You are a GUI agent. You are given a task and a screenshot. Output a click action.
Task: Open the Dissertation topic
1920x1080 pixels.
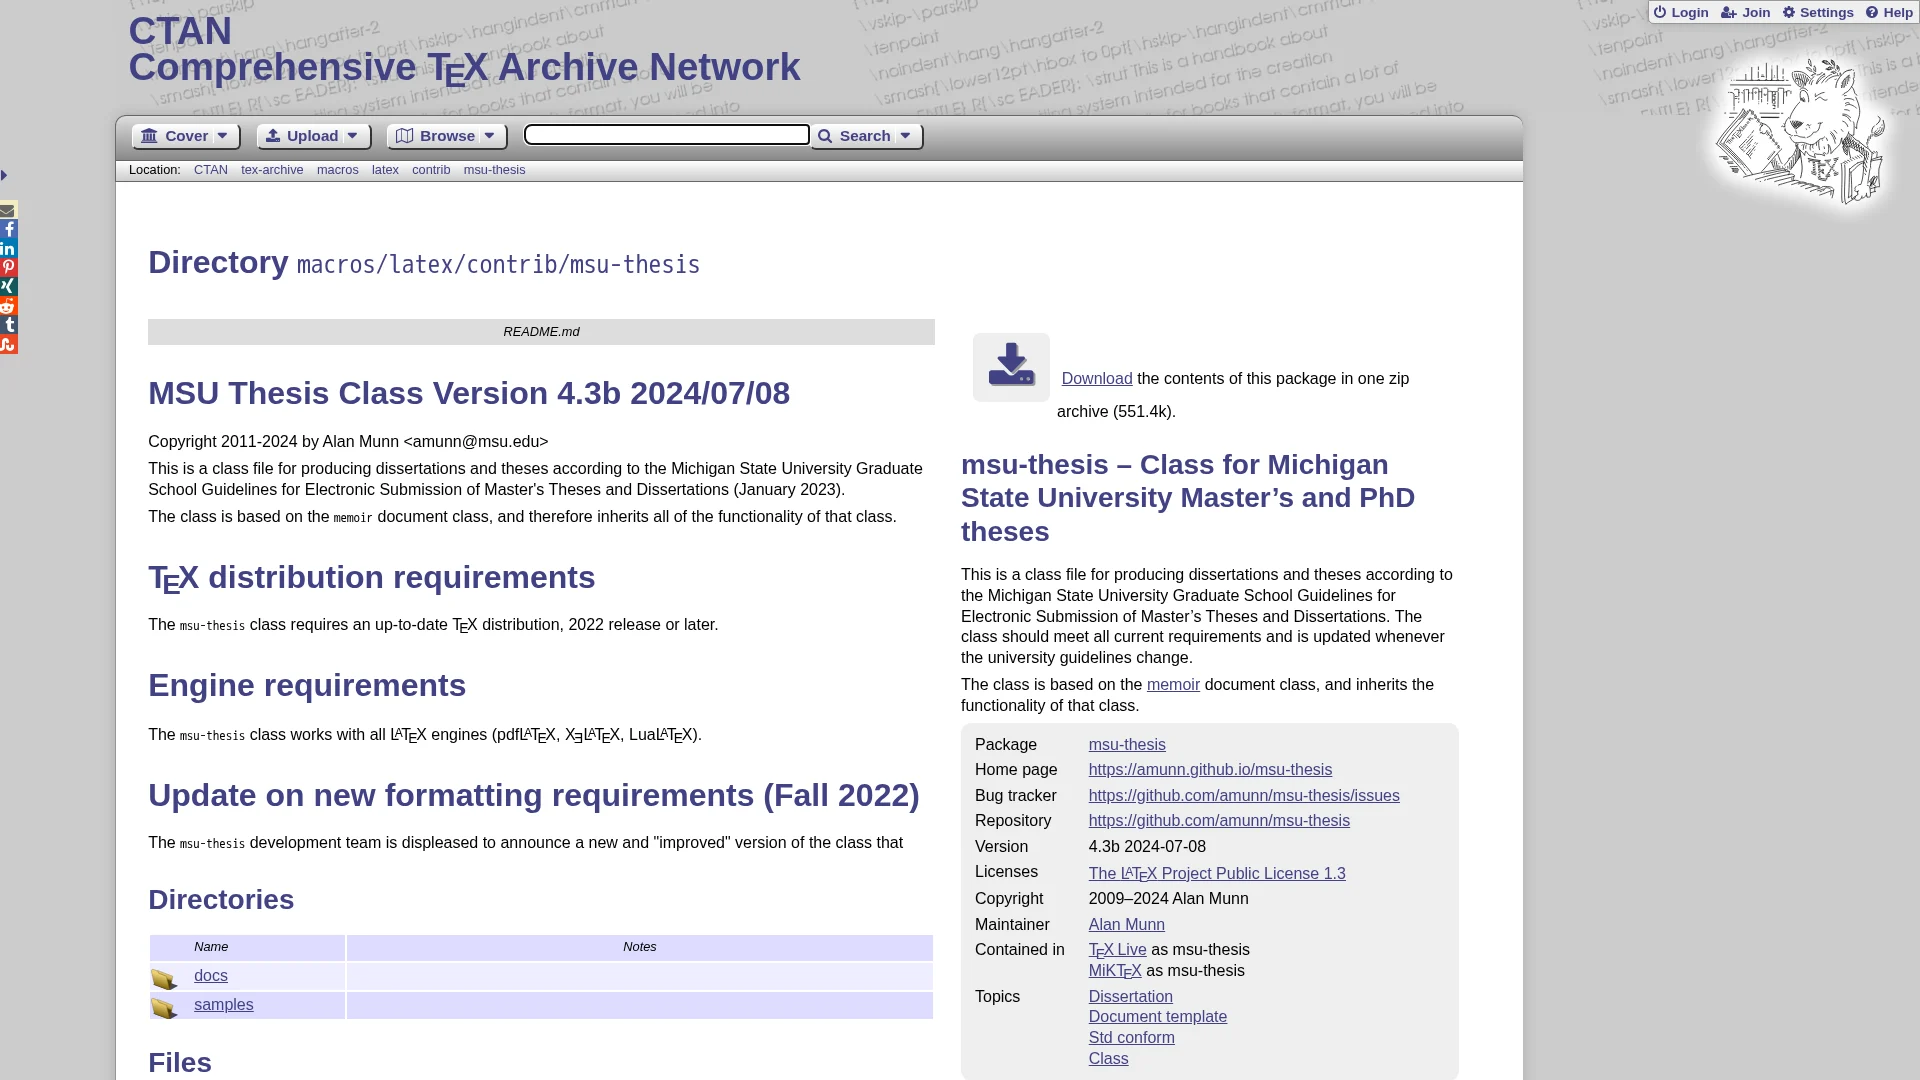[x=1131, y=996]
